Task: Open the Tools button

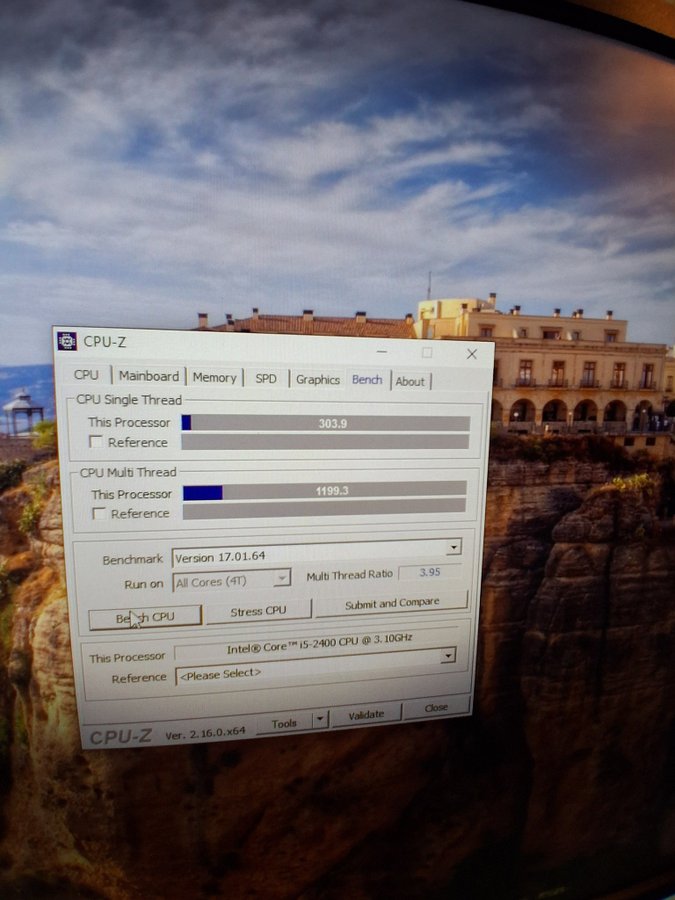Action: [x=283, y=723]
